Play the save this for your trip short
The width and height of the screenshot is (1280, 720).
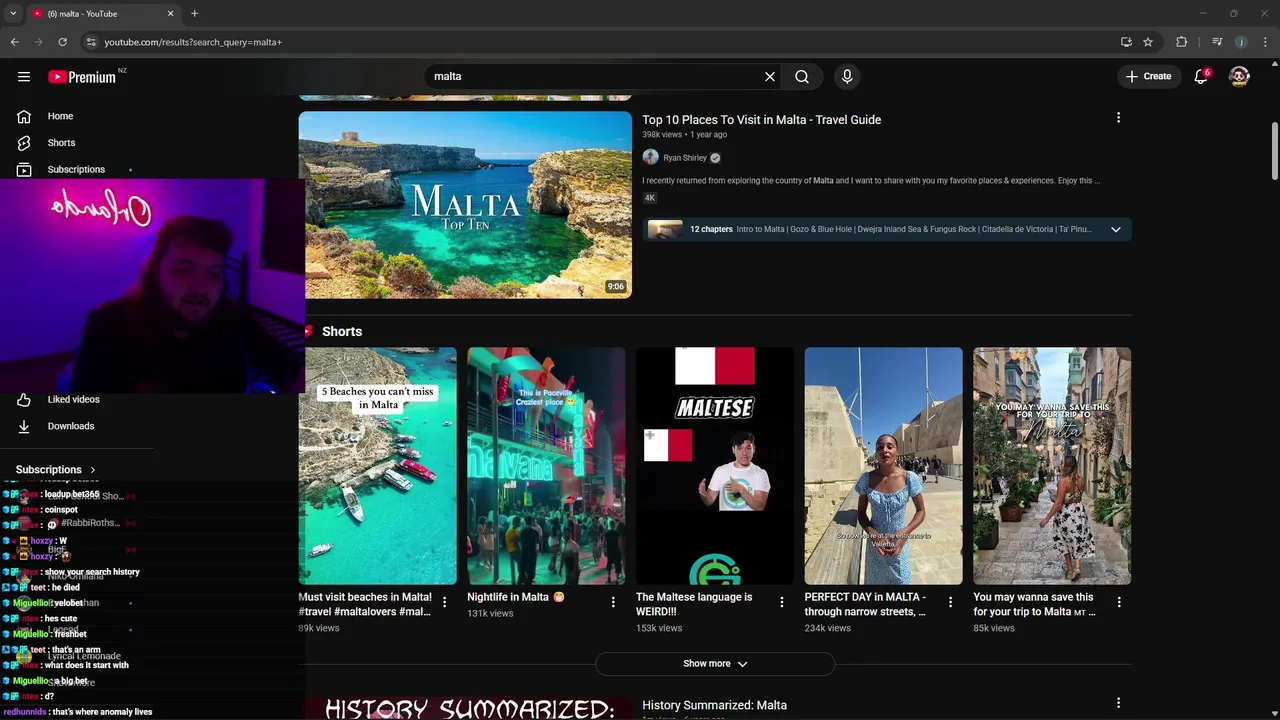(1052, 466)
